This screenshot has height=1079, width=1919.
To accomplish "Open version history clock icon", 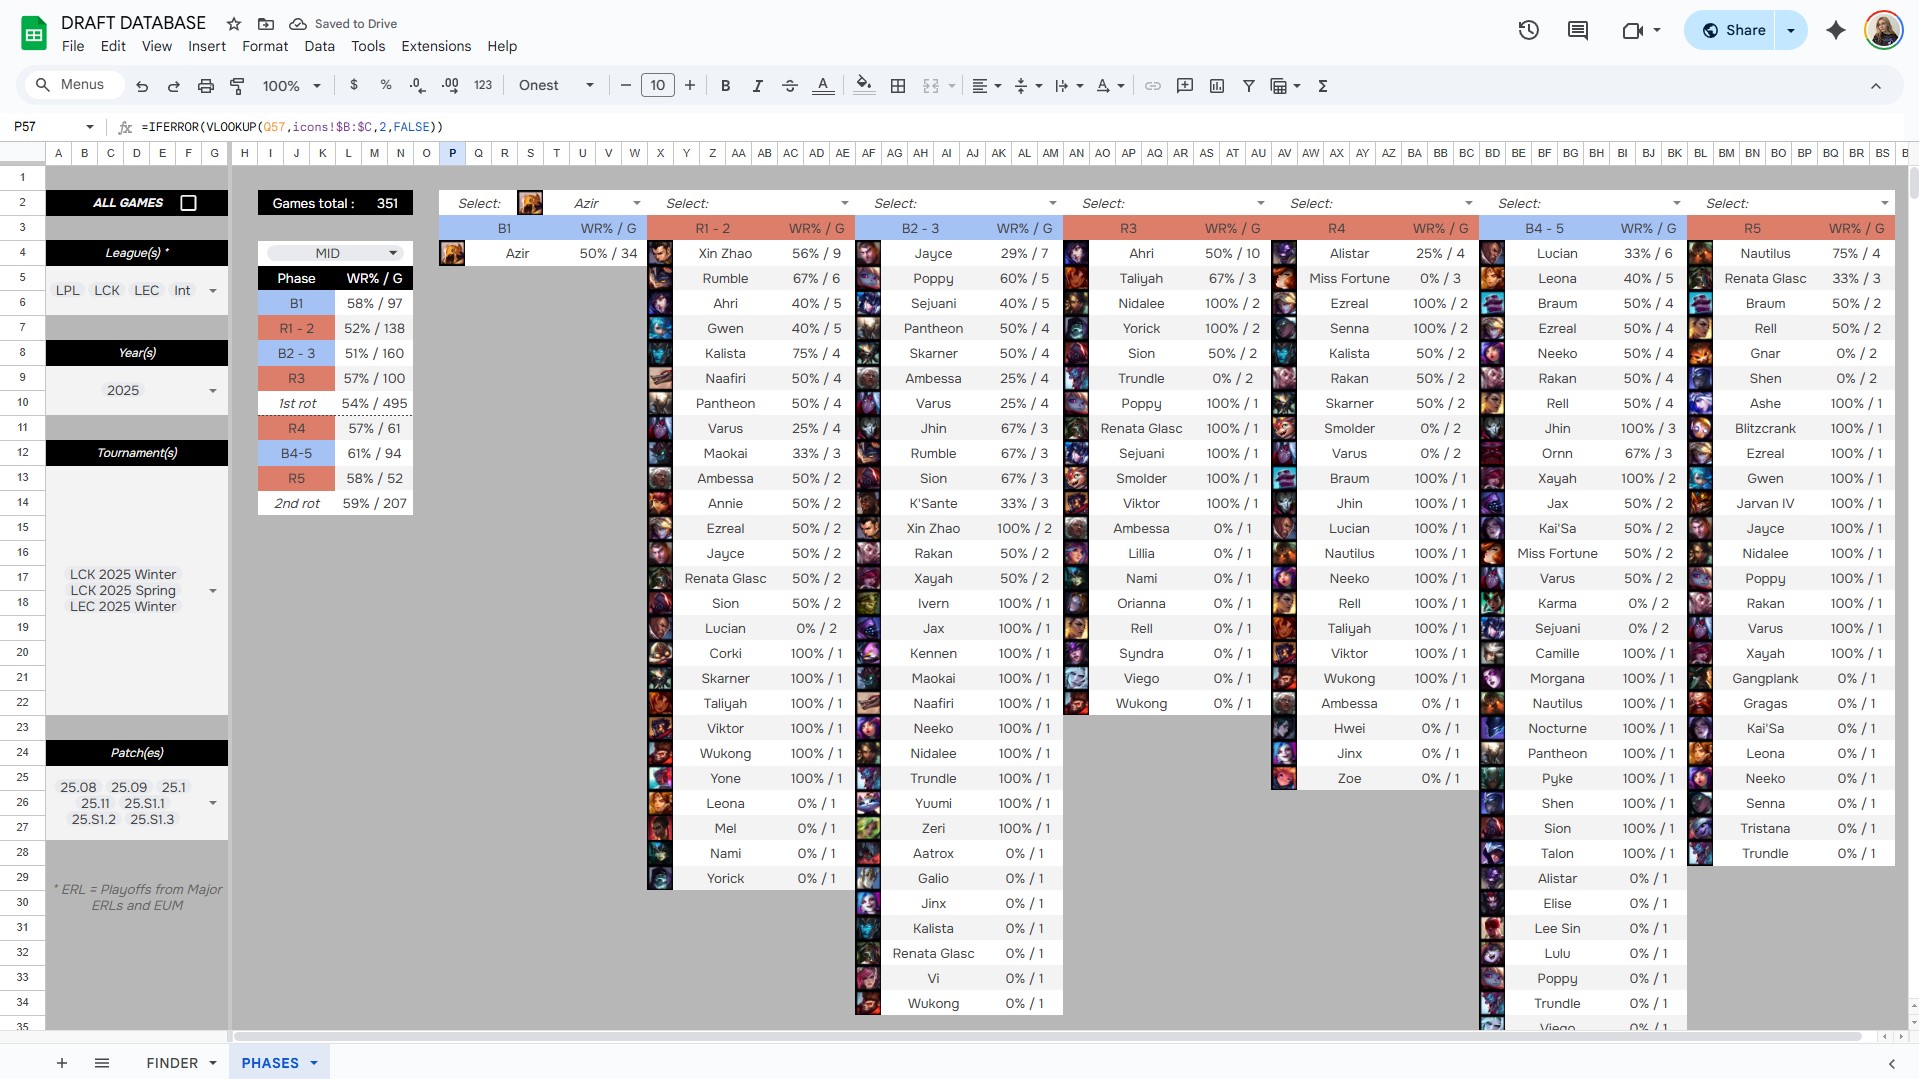I will pyautogui.click(x=1529, y=30).
